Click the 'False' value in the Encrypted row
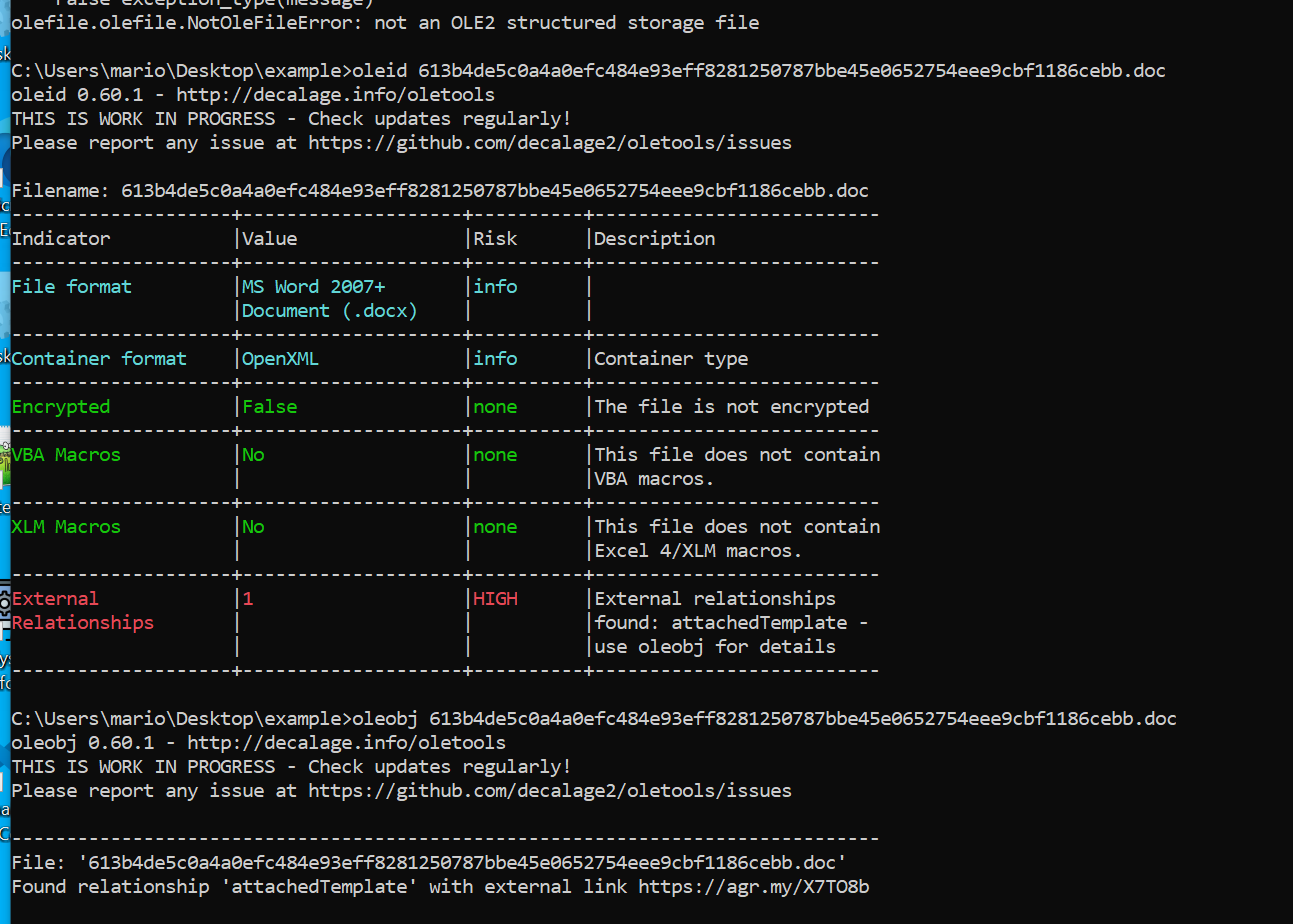The height and width of the screenshot is (924, 1293). 270,407
